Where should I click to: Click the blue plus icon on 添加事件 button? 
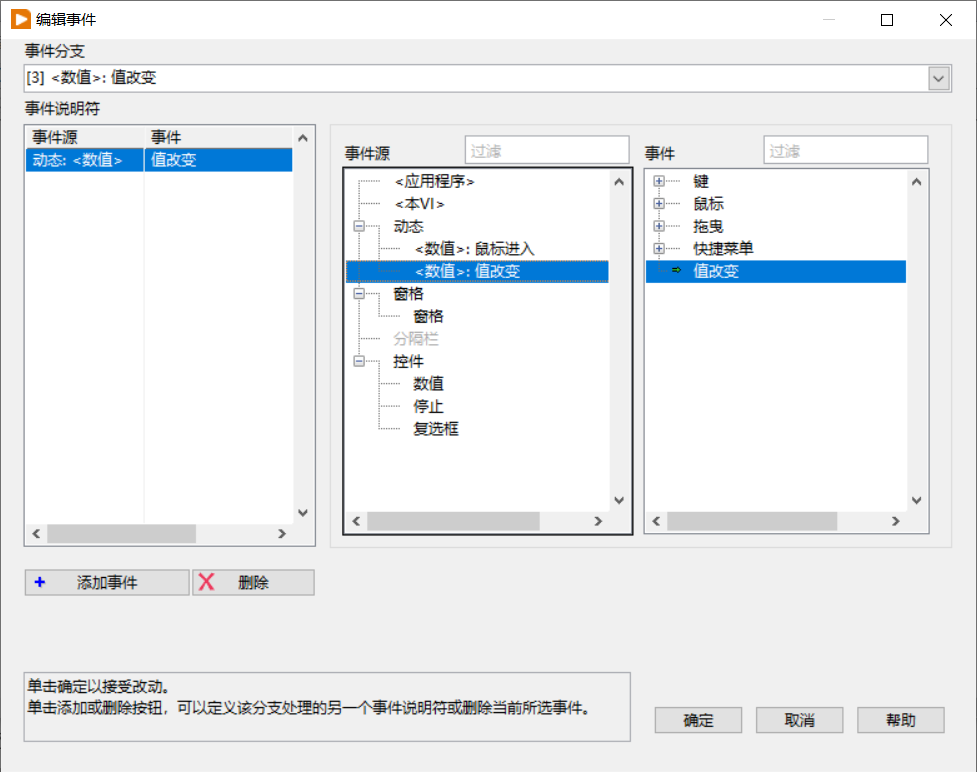40,582
